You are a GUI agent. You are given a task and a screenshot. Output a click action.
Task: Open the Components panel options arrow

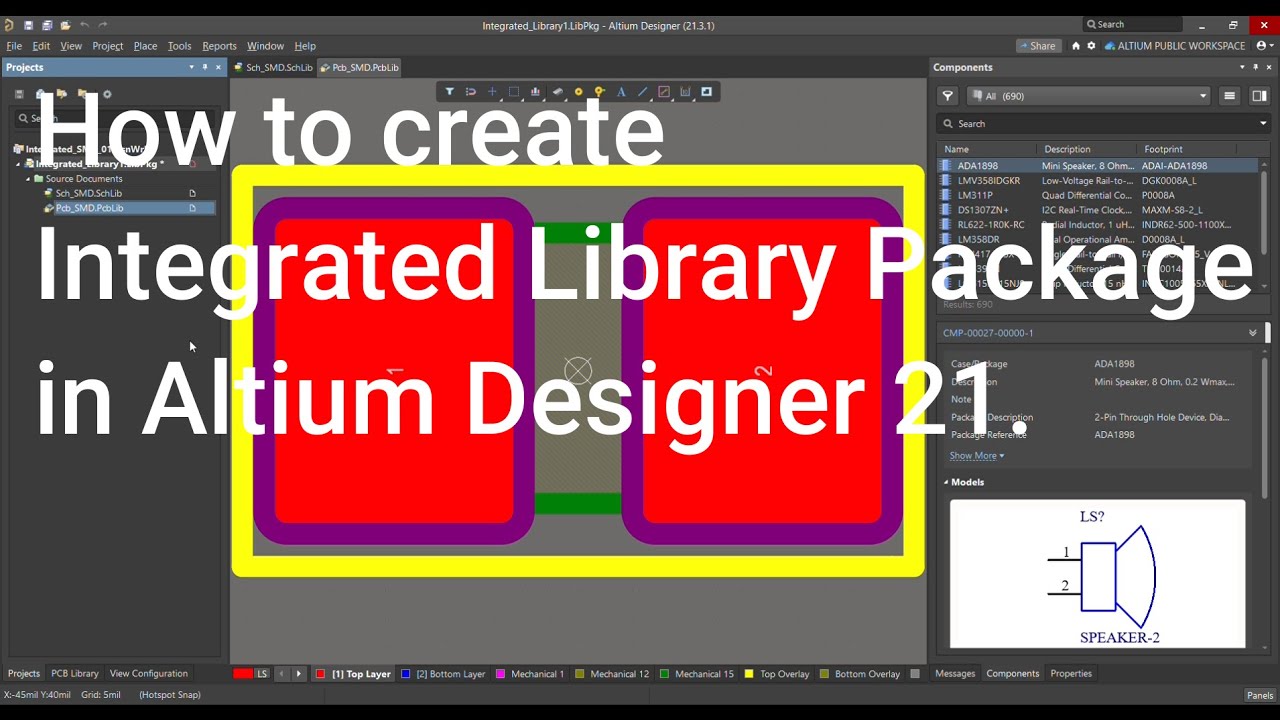[x=1242, y=67]
